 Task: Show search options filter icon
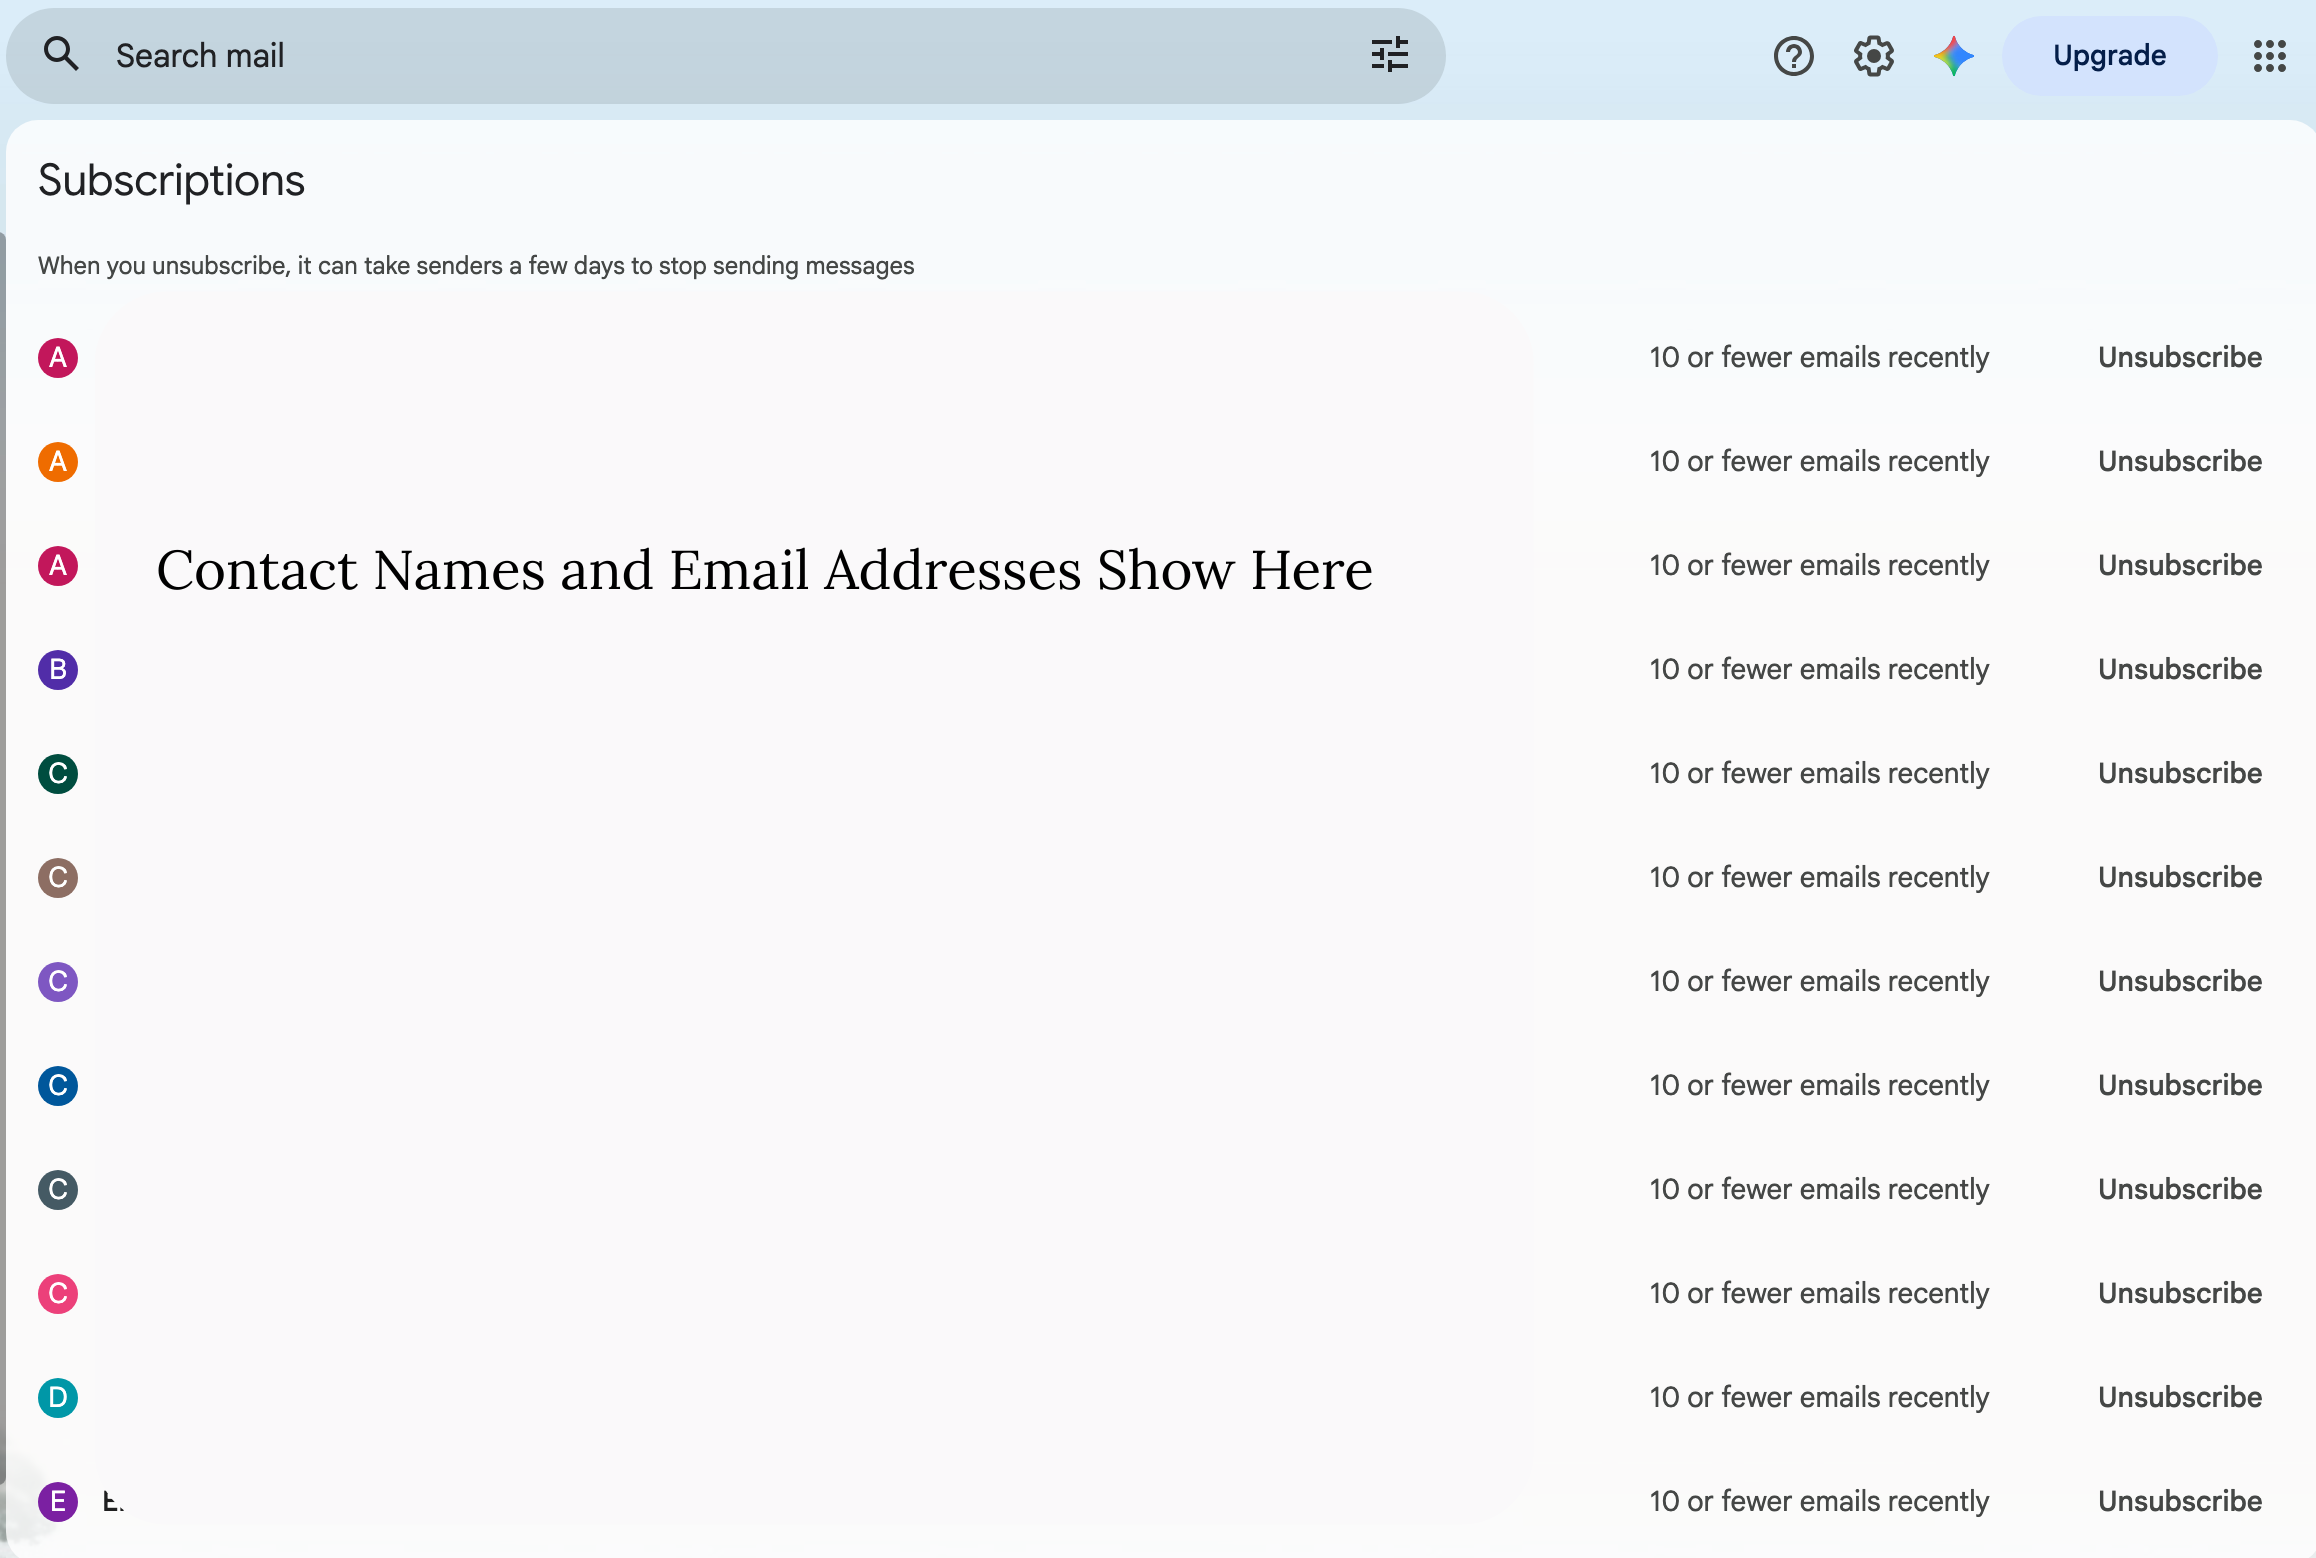(x=1390, y=55)
